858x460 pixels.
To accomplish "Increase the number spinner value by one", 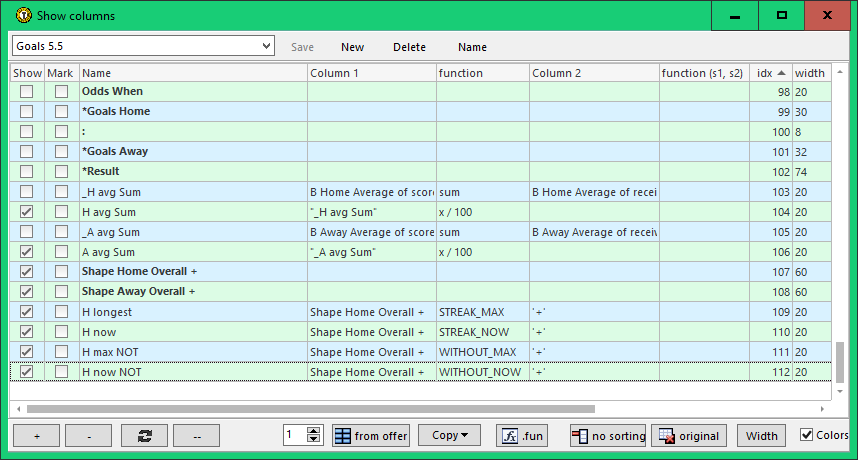I will tap(314, 431).
